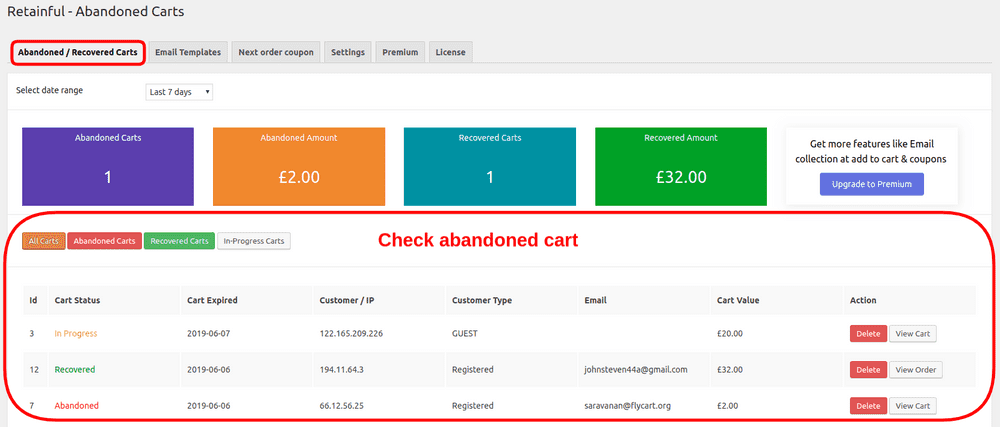The image size is (1000, 427).
Task: Switch to the Email Templates tab
Action: [x=188, y=52]
